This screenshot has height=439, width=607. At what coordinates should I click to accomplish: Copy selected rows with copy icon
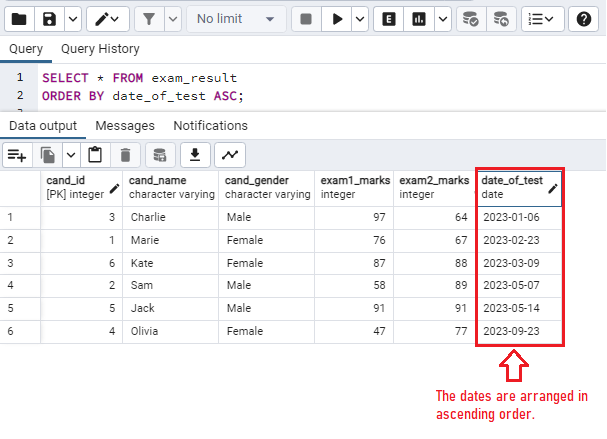tap(48, 155)
